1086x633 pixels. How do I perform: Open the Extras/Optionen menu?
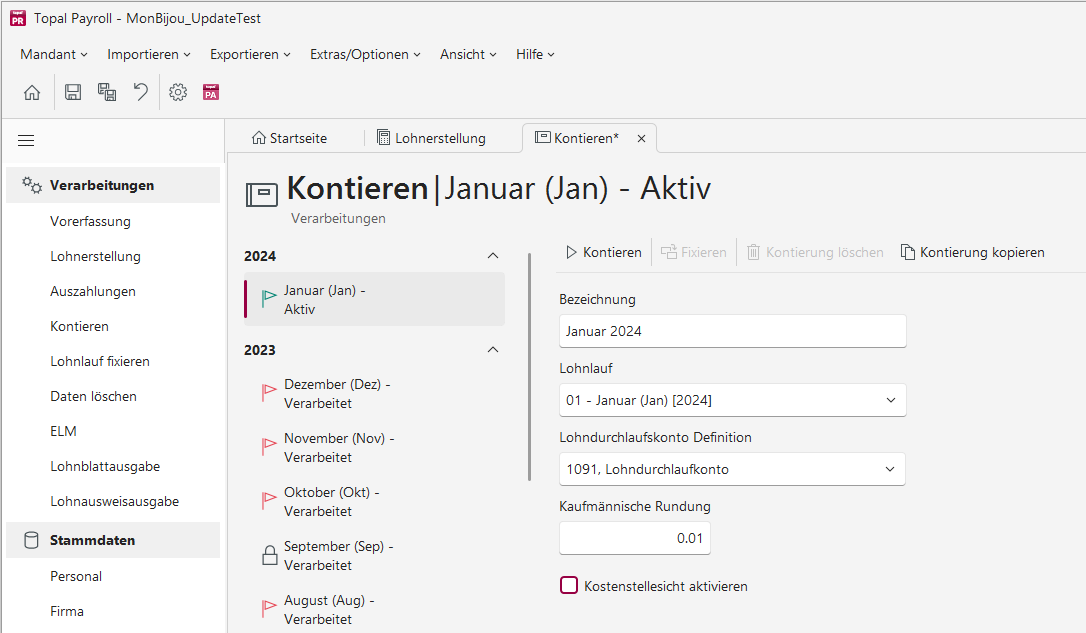(x=365, y=54)
